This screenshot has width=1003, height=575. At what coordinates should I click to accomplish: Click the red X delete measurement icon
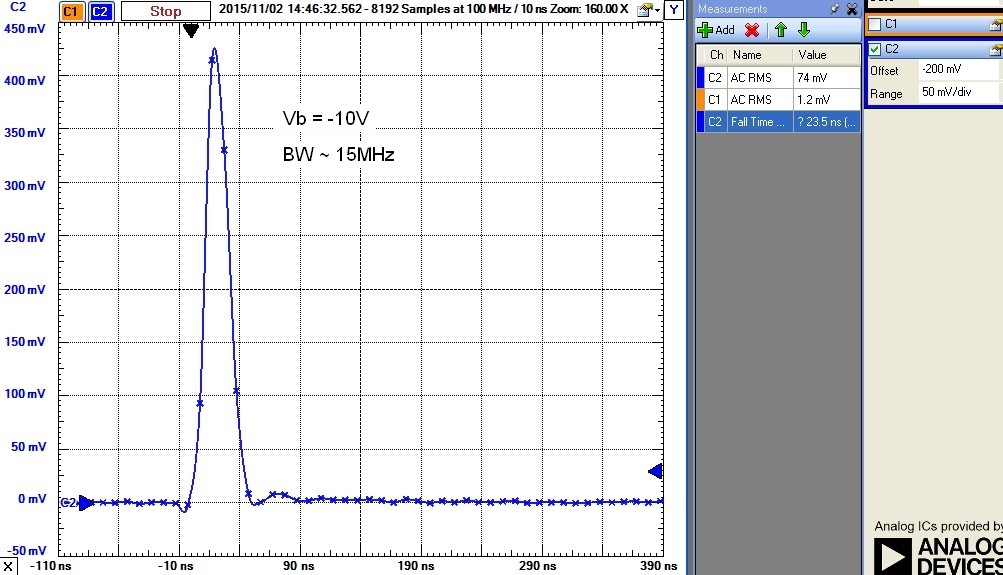click(752, 30)
